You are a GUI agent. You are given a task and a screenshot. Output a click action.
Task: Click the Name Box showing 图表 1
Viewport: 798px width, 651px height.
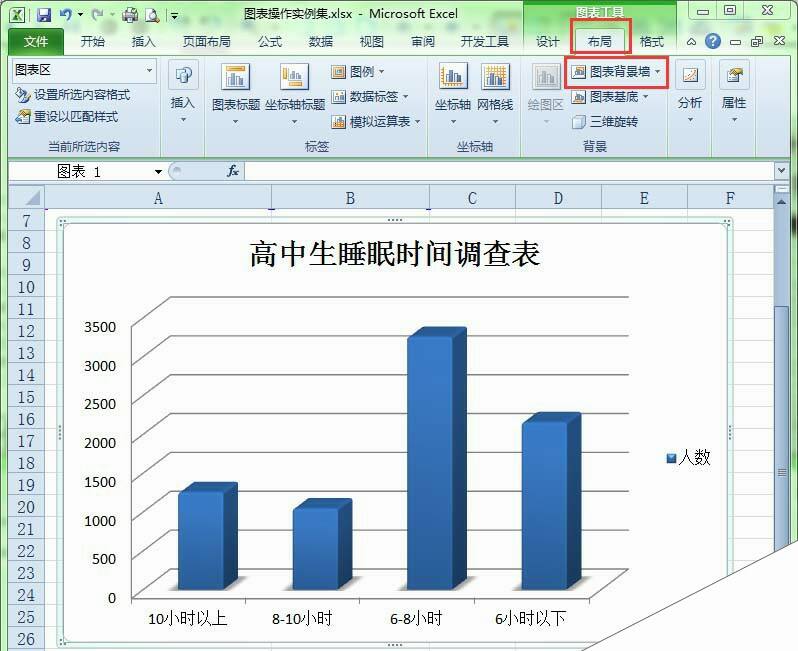point(80,172)
